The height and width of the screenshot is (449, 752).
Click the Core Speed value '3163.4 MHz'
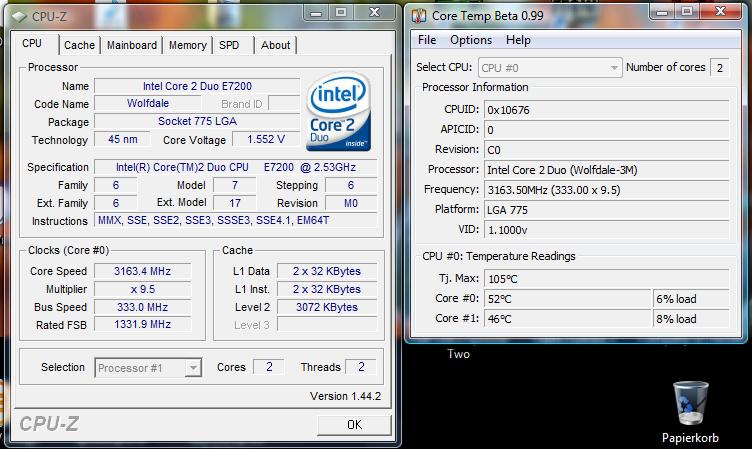coord(142,271)
